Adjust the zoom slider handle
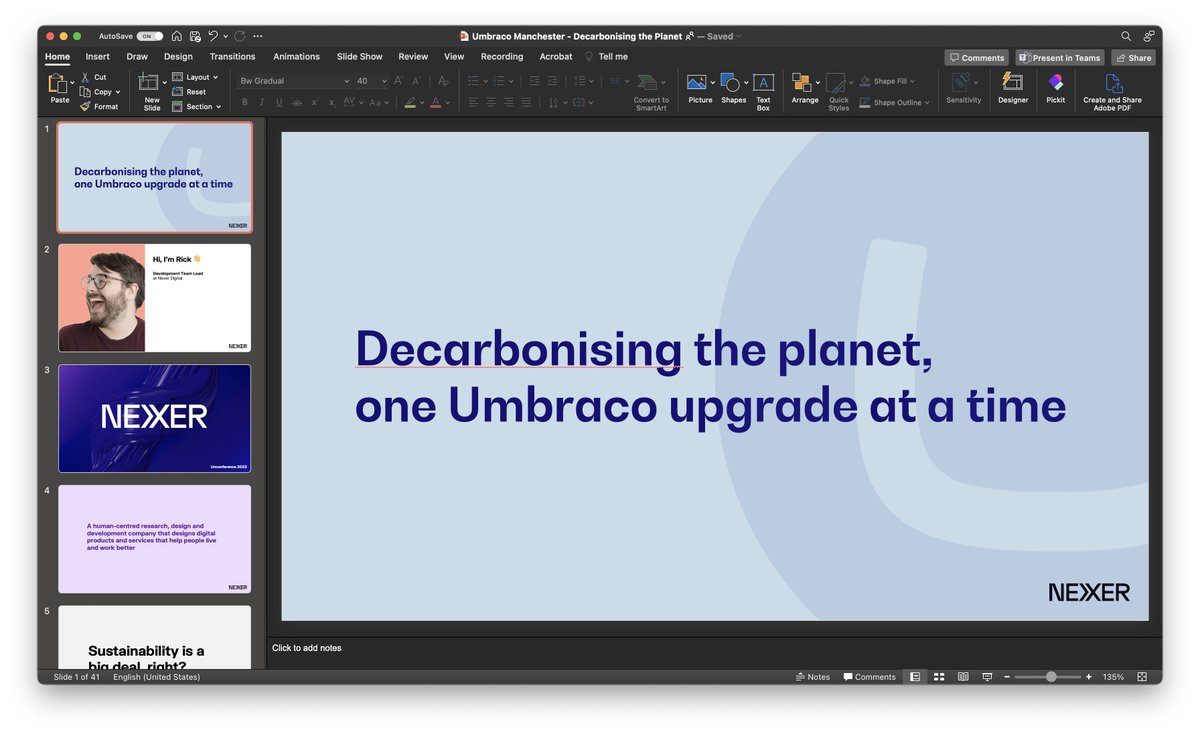The width and height of the screenshot is (1200, 734). coord(1051,677)
